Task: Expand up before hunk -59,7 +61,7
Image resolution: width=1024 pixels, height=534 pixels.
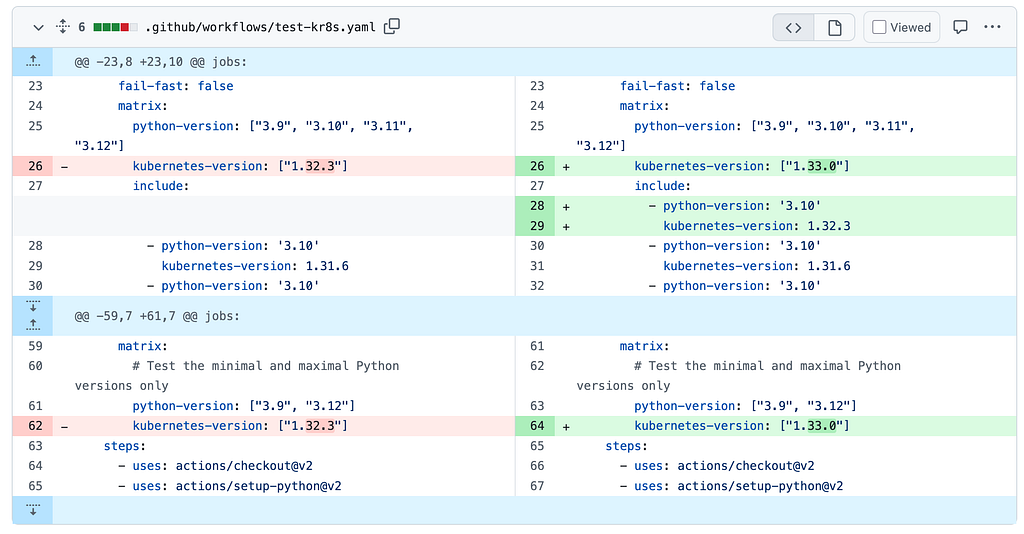Action: (x=33, y=325)
